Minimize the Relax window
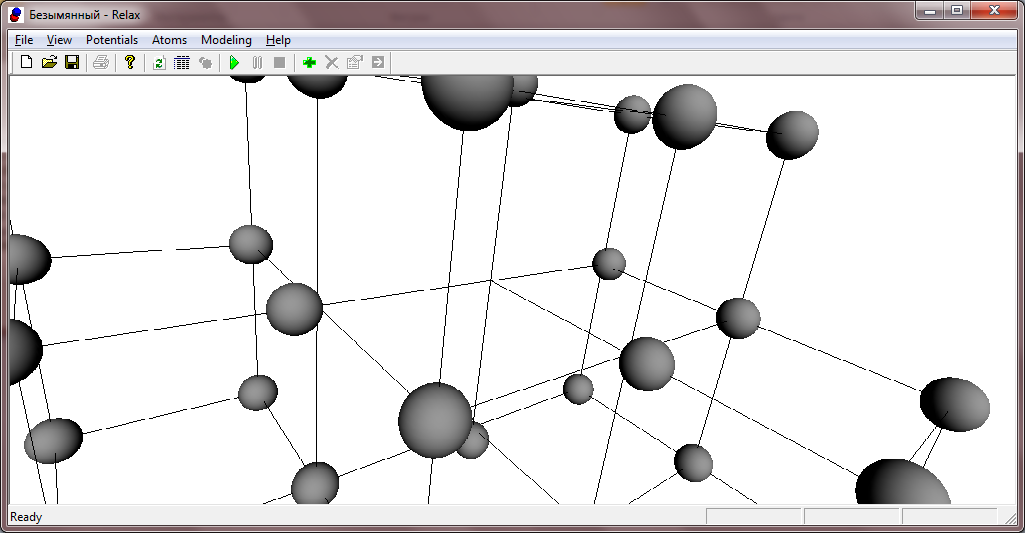This screenshot has width=1025, height=533. coord(930,10)
